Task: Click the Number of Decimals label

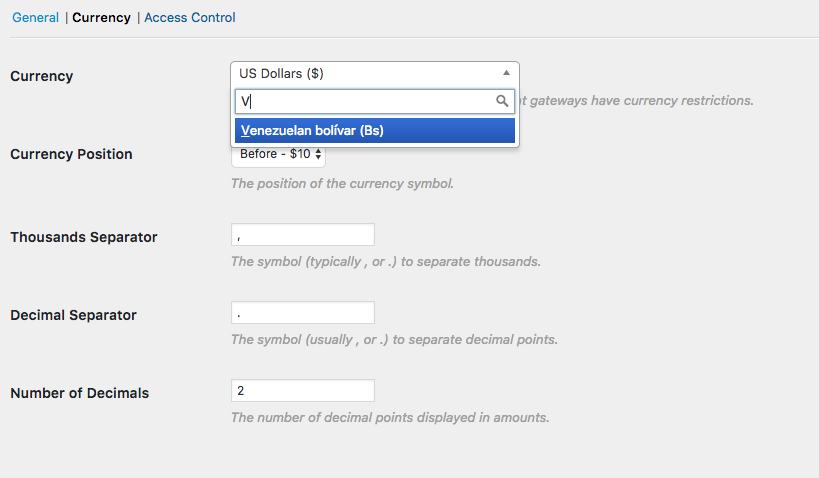Action: tap(79, 393)
